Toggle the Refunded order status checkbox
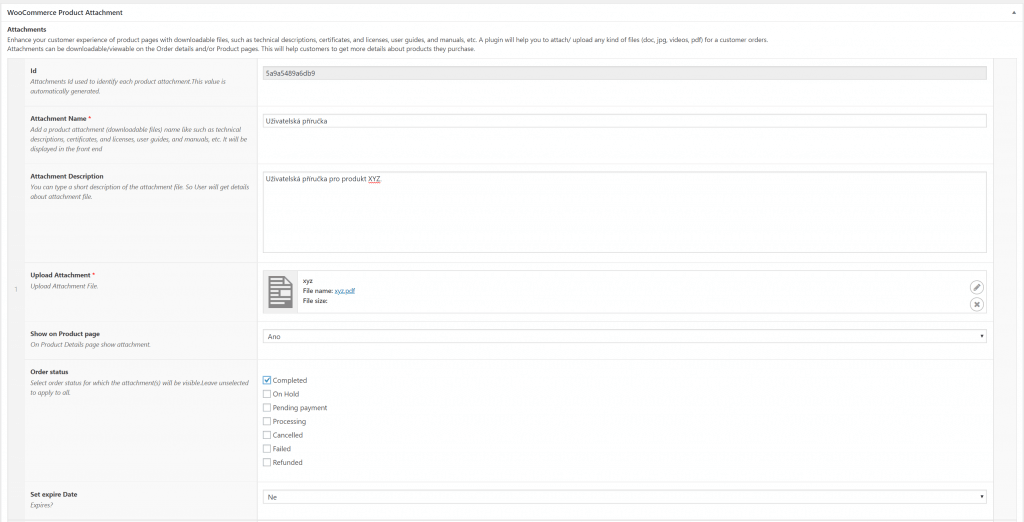This screenshot has width=1024, height=522. tap(266, 463)
